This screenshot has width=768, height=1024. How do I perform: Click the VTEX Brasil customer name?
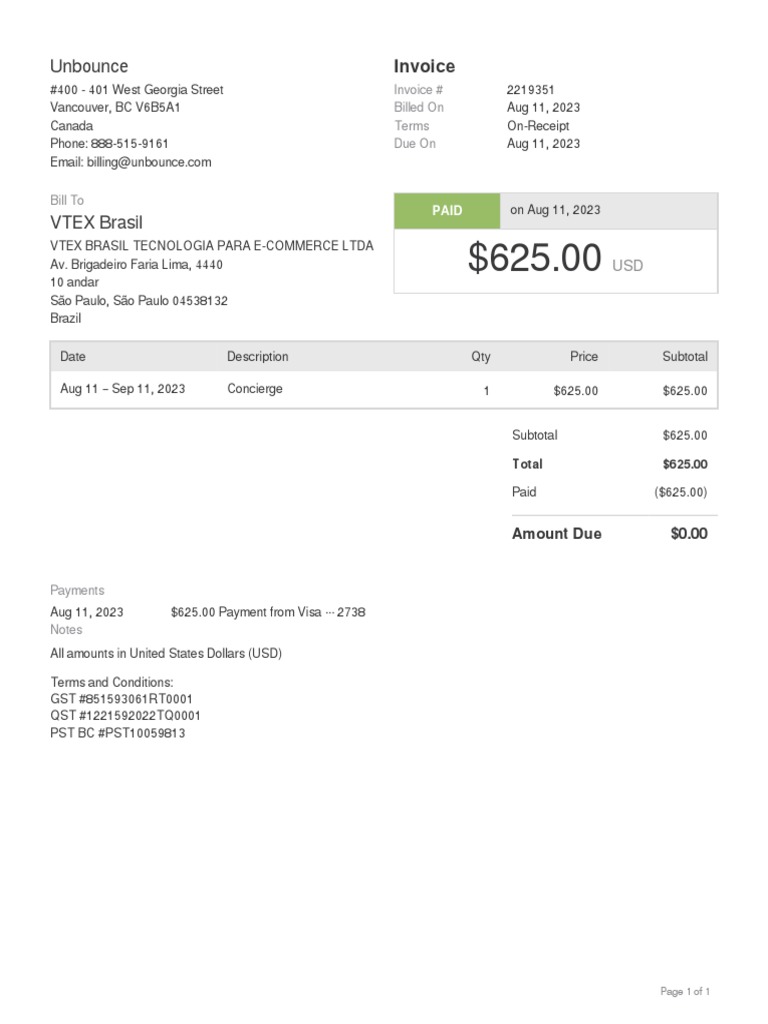[97, 222]
